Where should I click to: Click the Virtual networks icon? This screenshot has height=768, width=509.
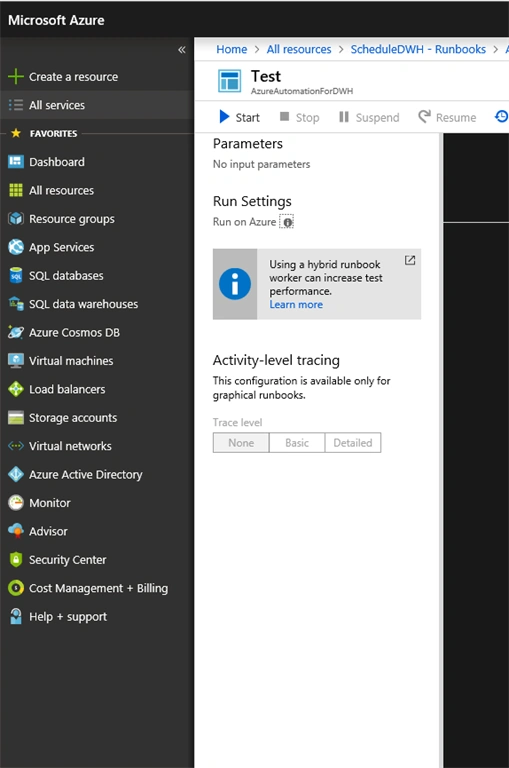pos(16,446)
